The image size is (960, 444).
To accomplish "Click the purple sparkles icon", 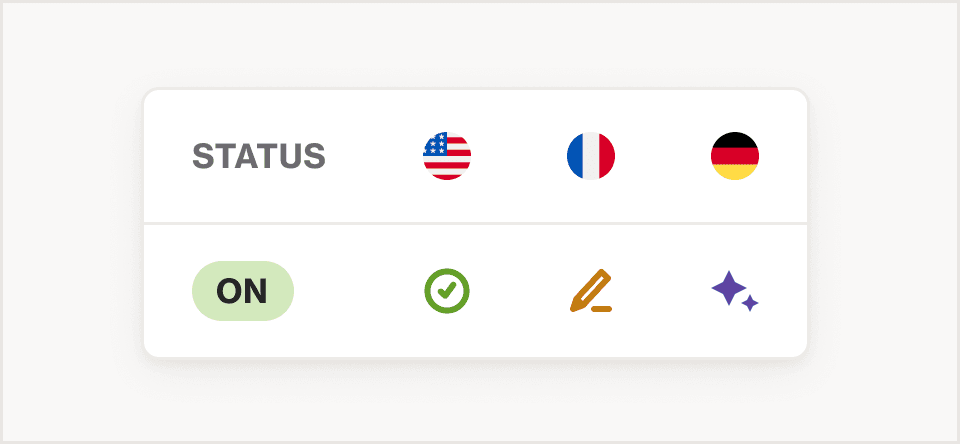I will tap(735, 291).
